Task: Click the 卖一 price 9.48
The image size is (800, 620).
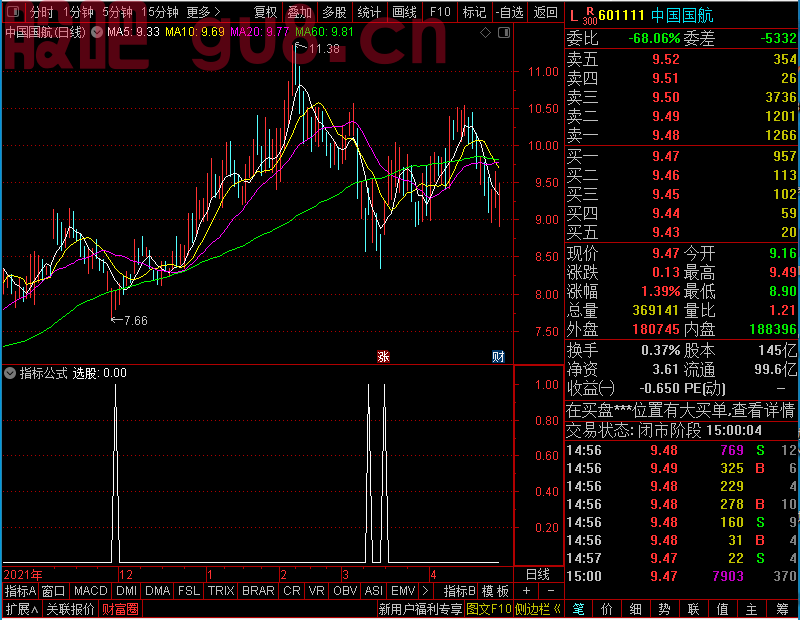Action: 666,135
